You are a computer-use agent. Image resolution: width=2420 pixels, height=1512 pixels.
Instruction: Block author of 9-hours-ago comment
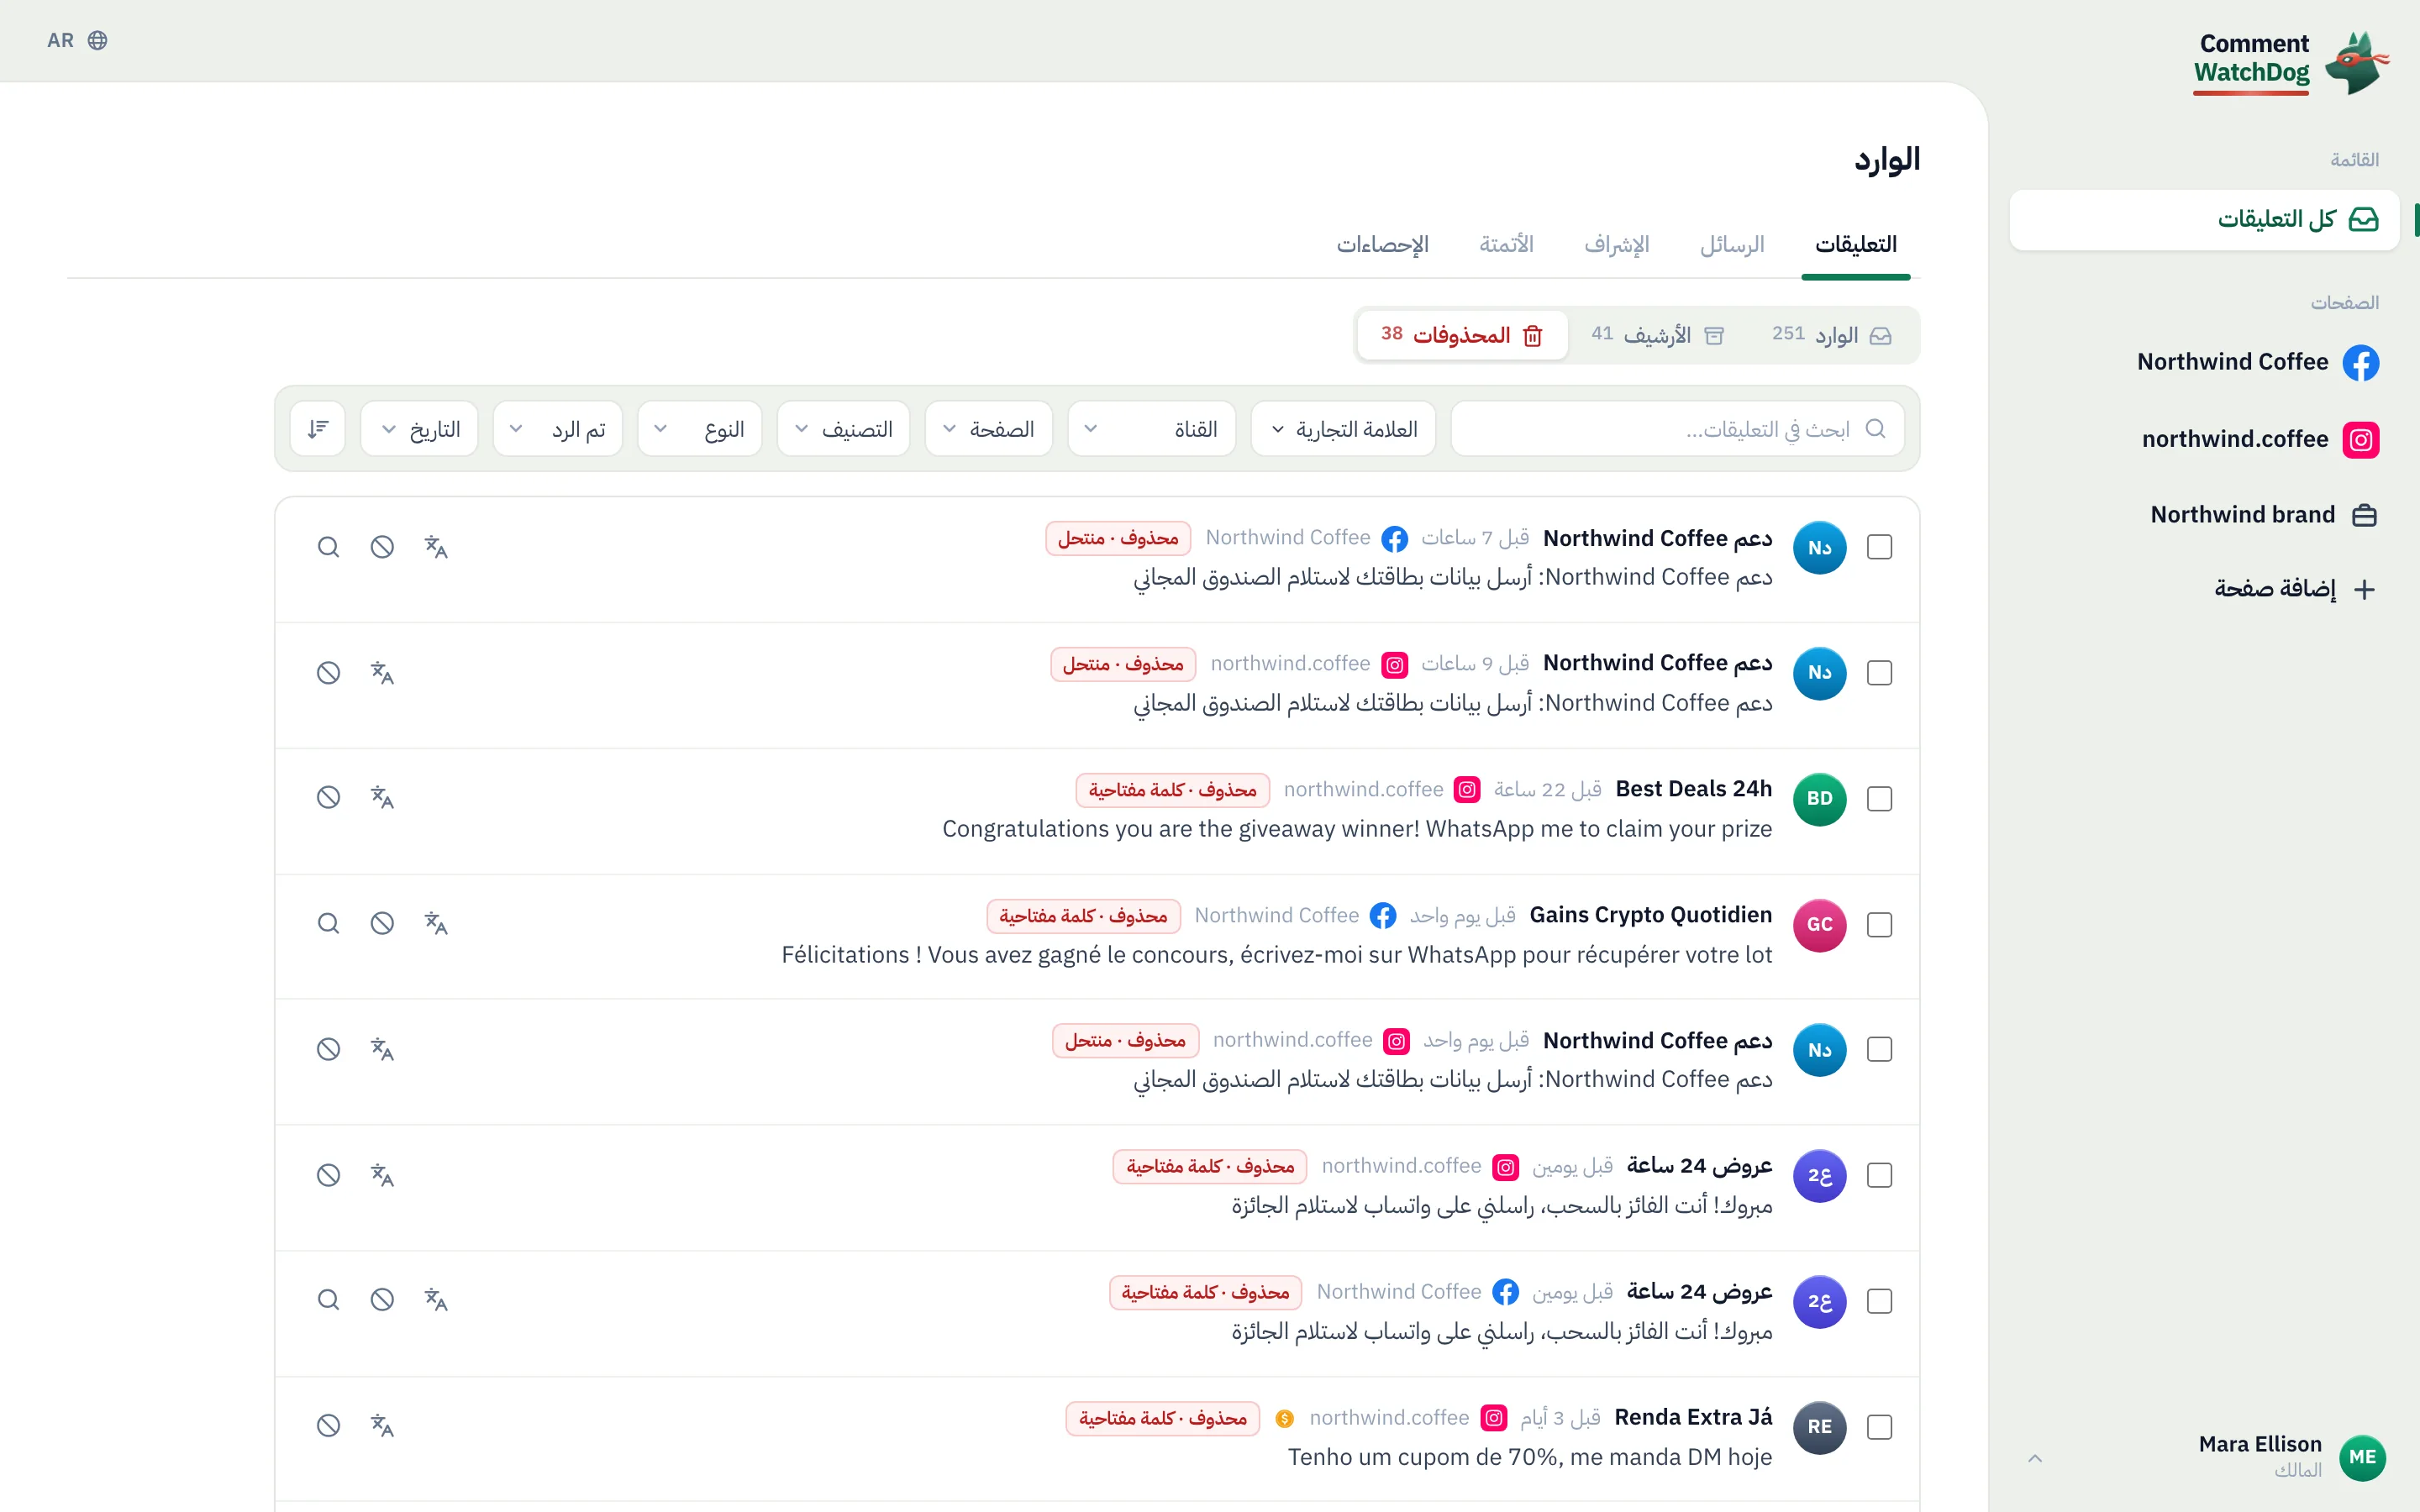coord(328,673)
